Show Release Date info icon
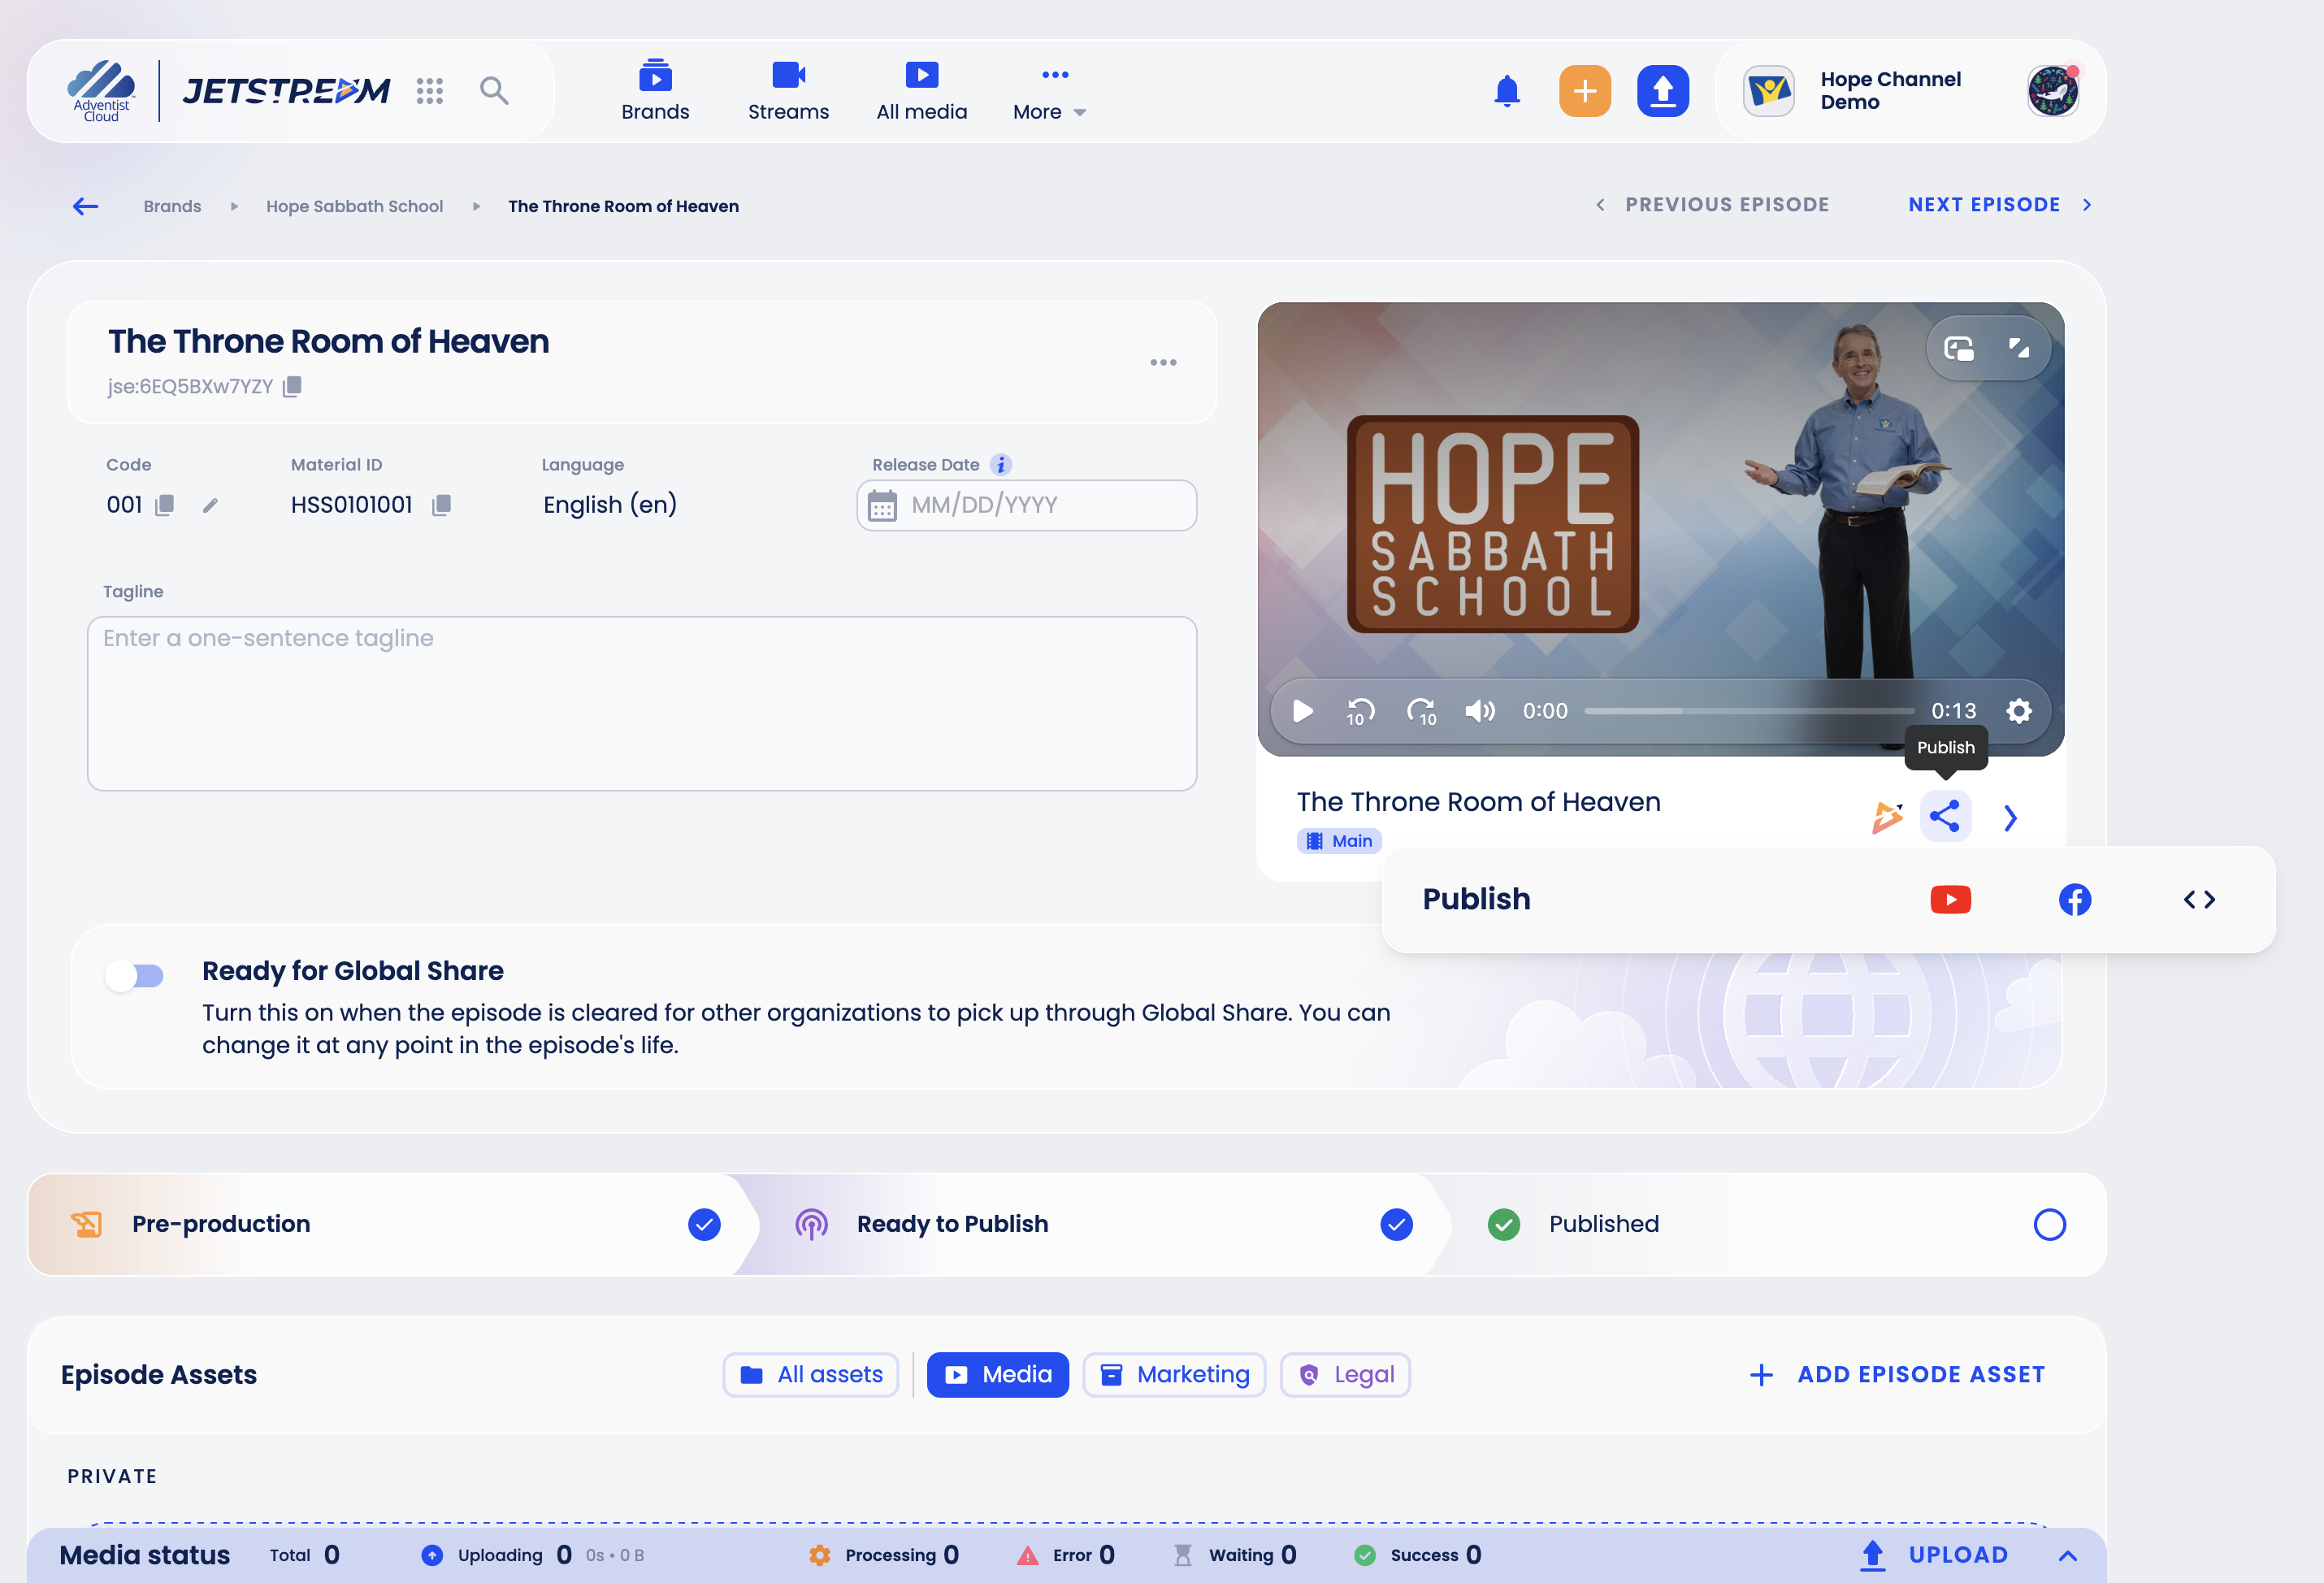This screenshot has height=1583, width=2324. click(1000, 465)
